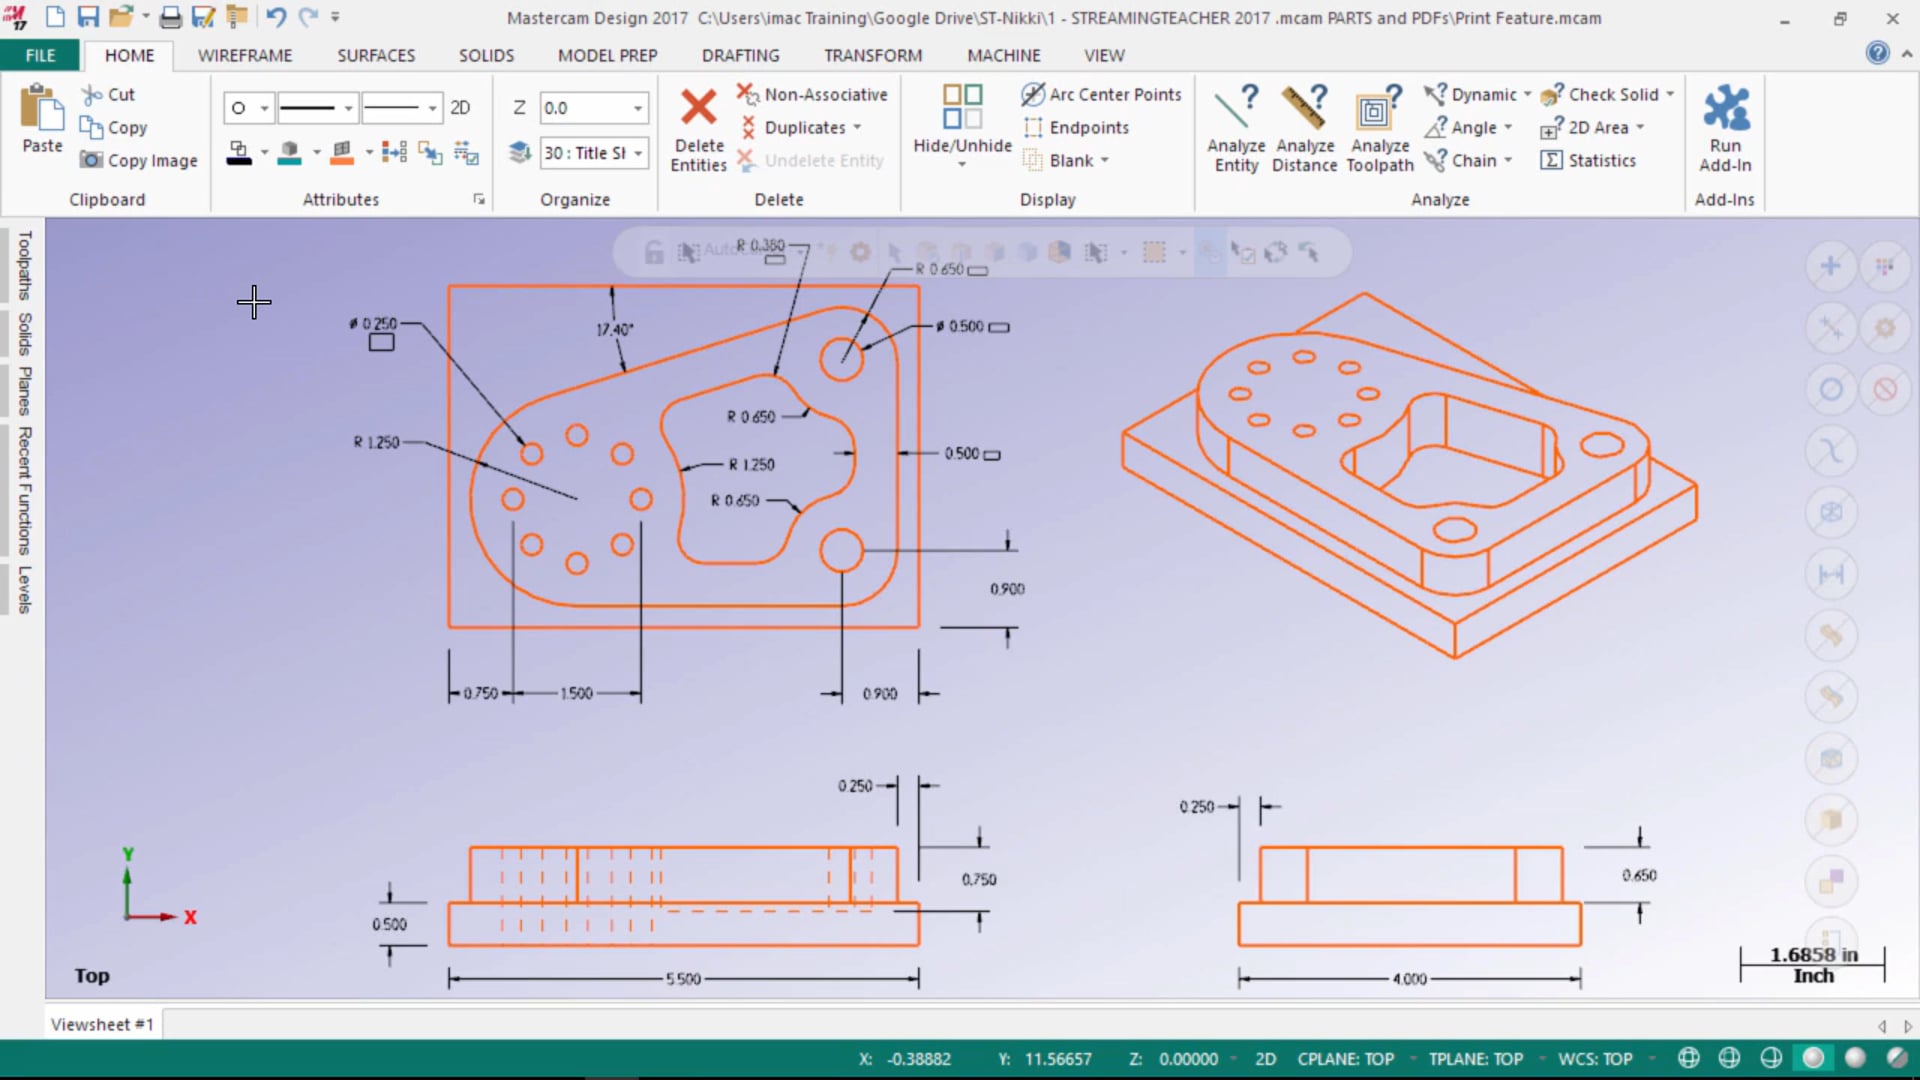Viewport: 1920px width, 1080px height.
Task: Select the Analyze Distance tool
Action: (x=1305, y=127)
